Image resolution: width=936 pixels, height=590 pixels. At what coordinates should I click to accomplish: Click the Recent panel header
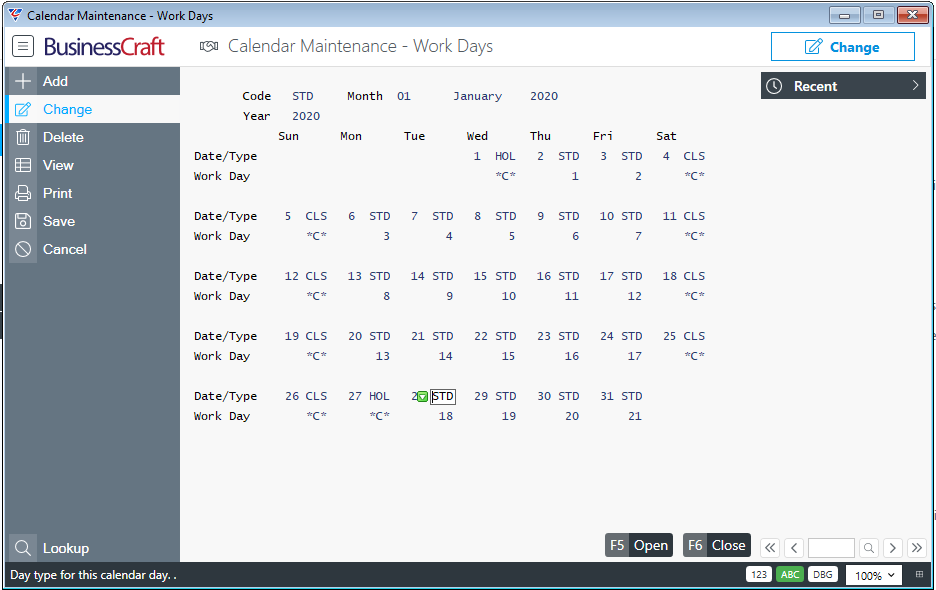click(x=843, y=86)
